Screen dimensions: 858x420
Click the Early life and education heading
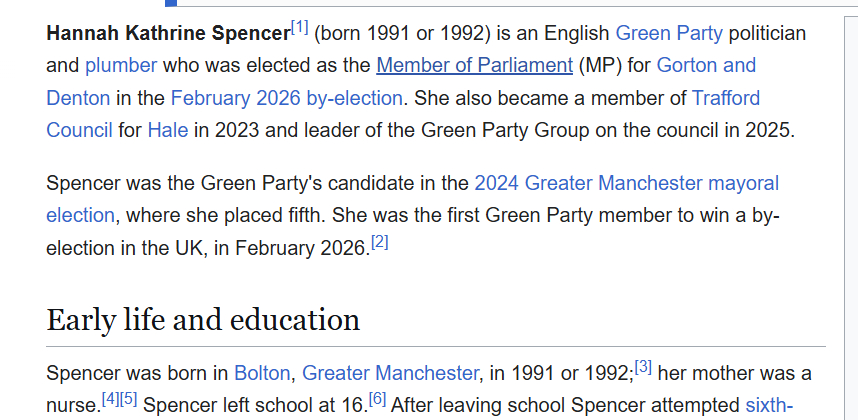click(203, 320)
